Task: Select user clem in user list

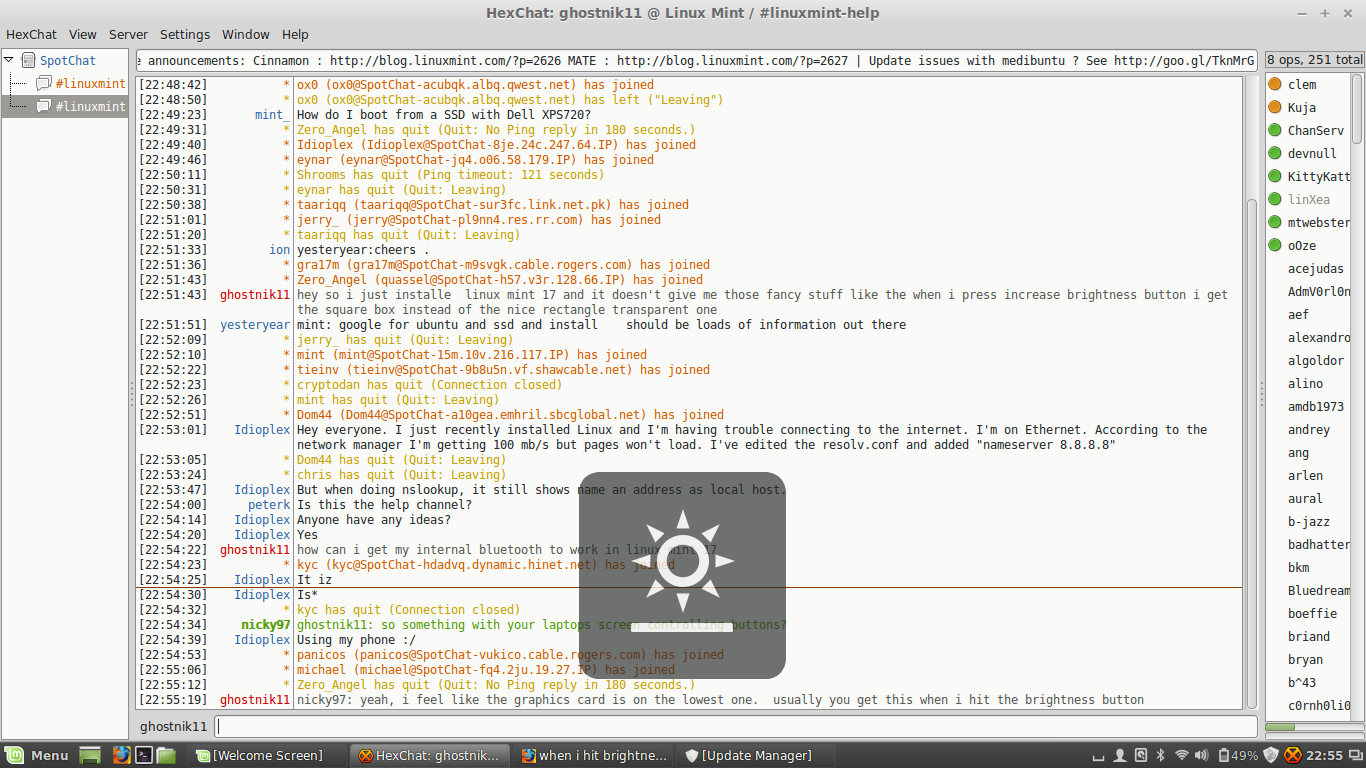Action: (1302, 85)
